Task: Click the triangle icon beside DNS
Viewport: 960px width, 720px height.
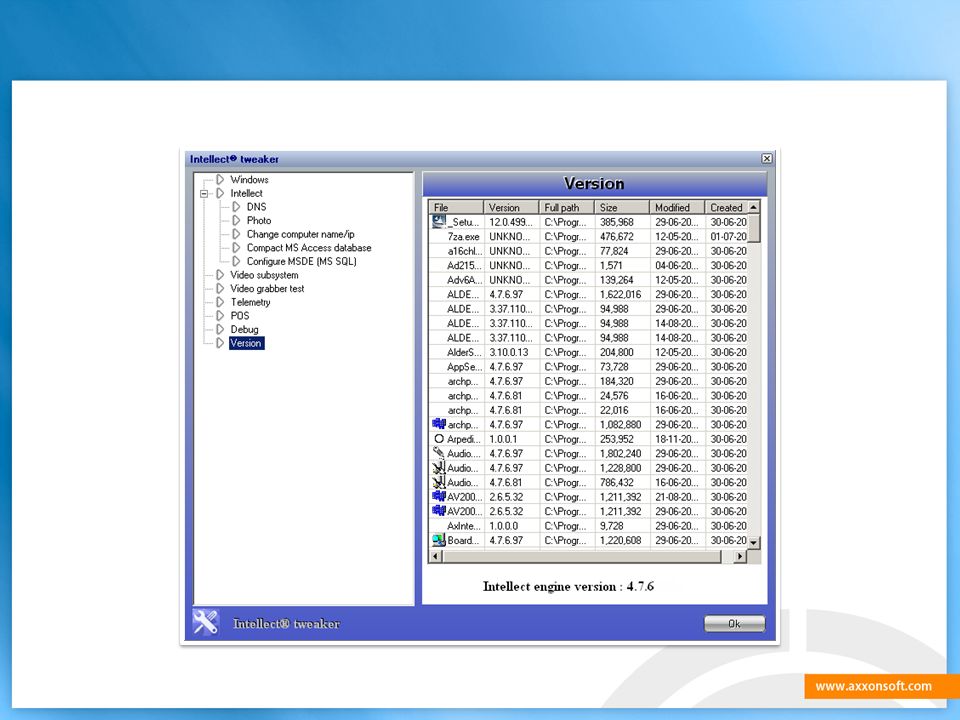Action: pos(236,207)
